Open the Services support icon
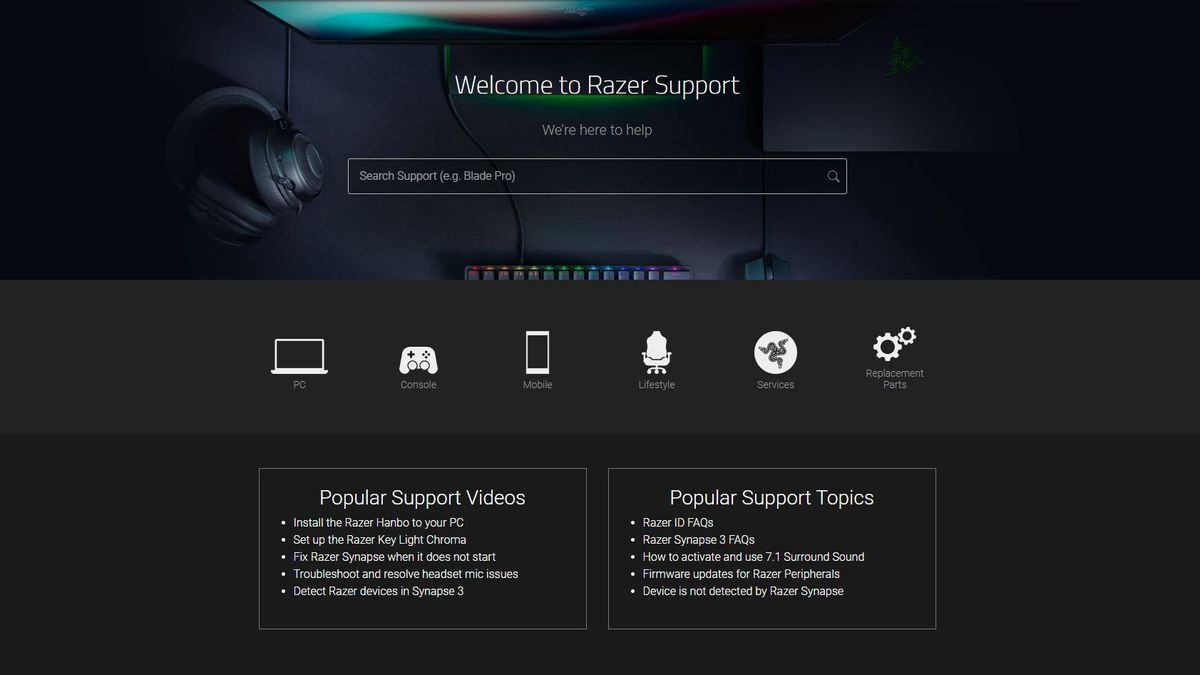 (x=775, y=352)
